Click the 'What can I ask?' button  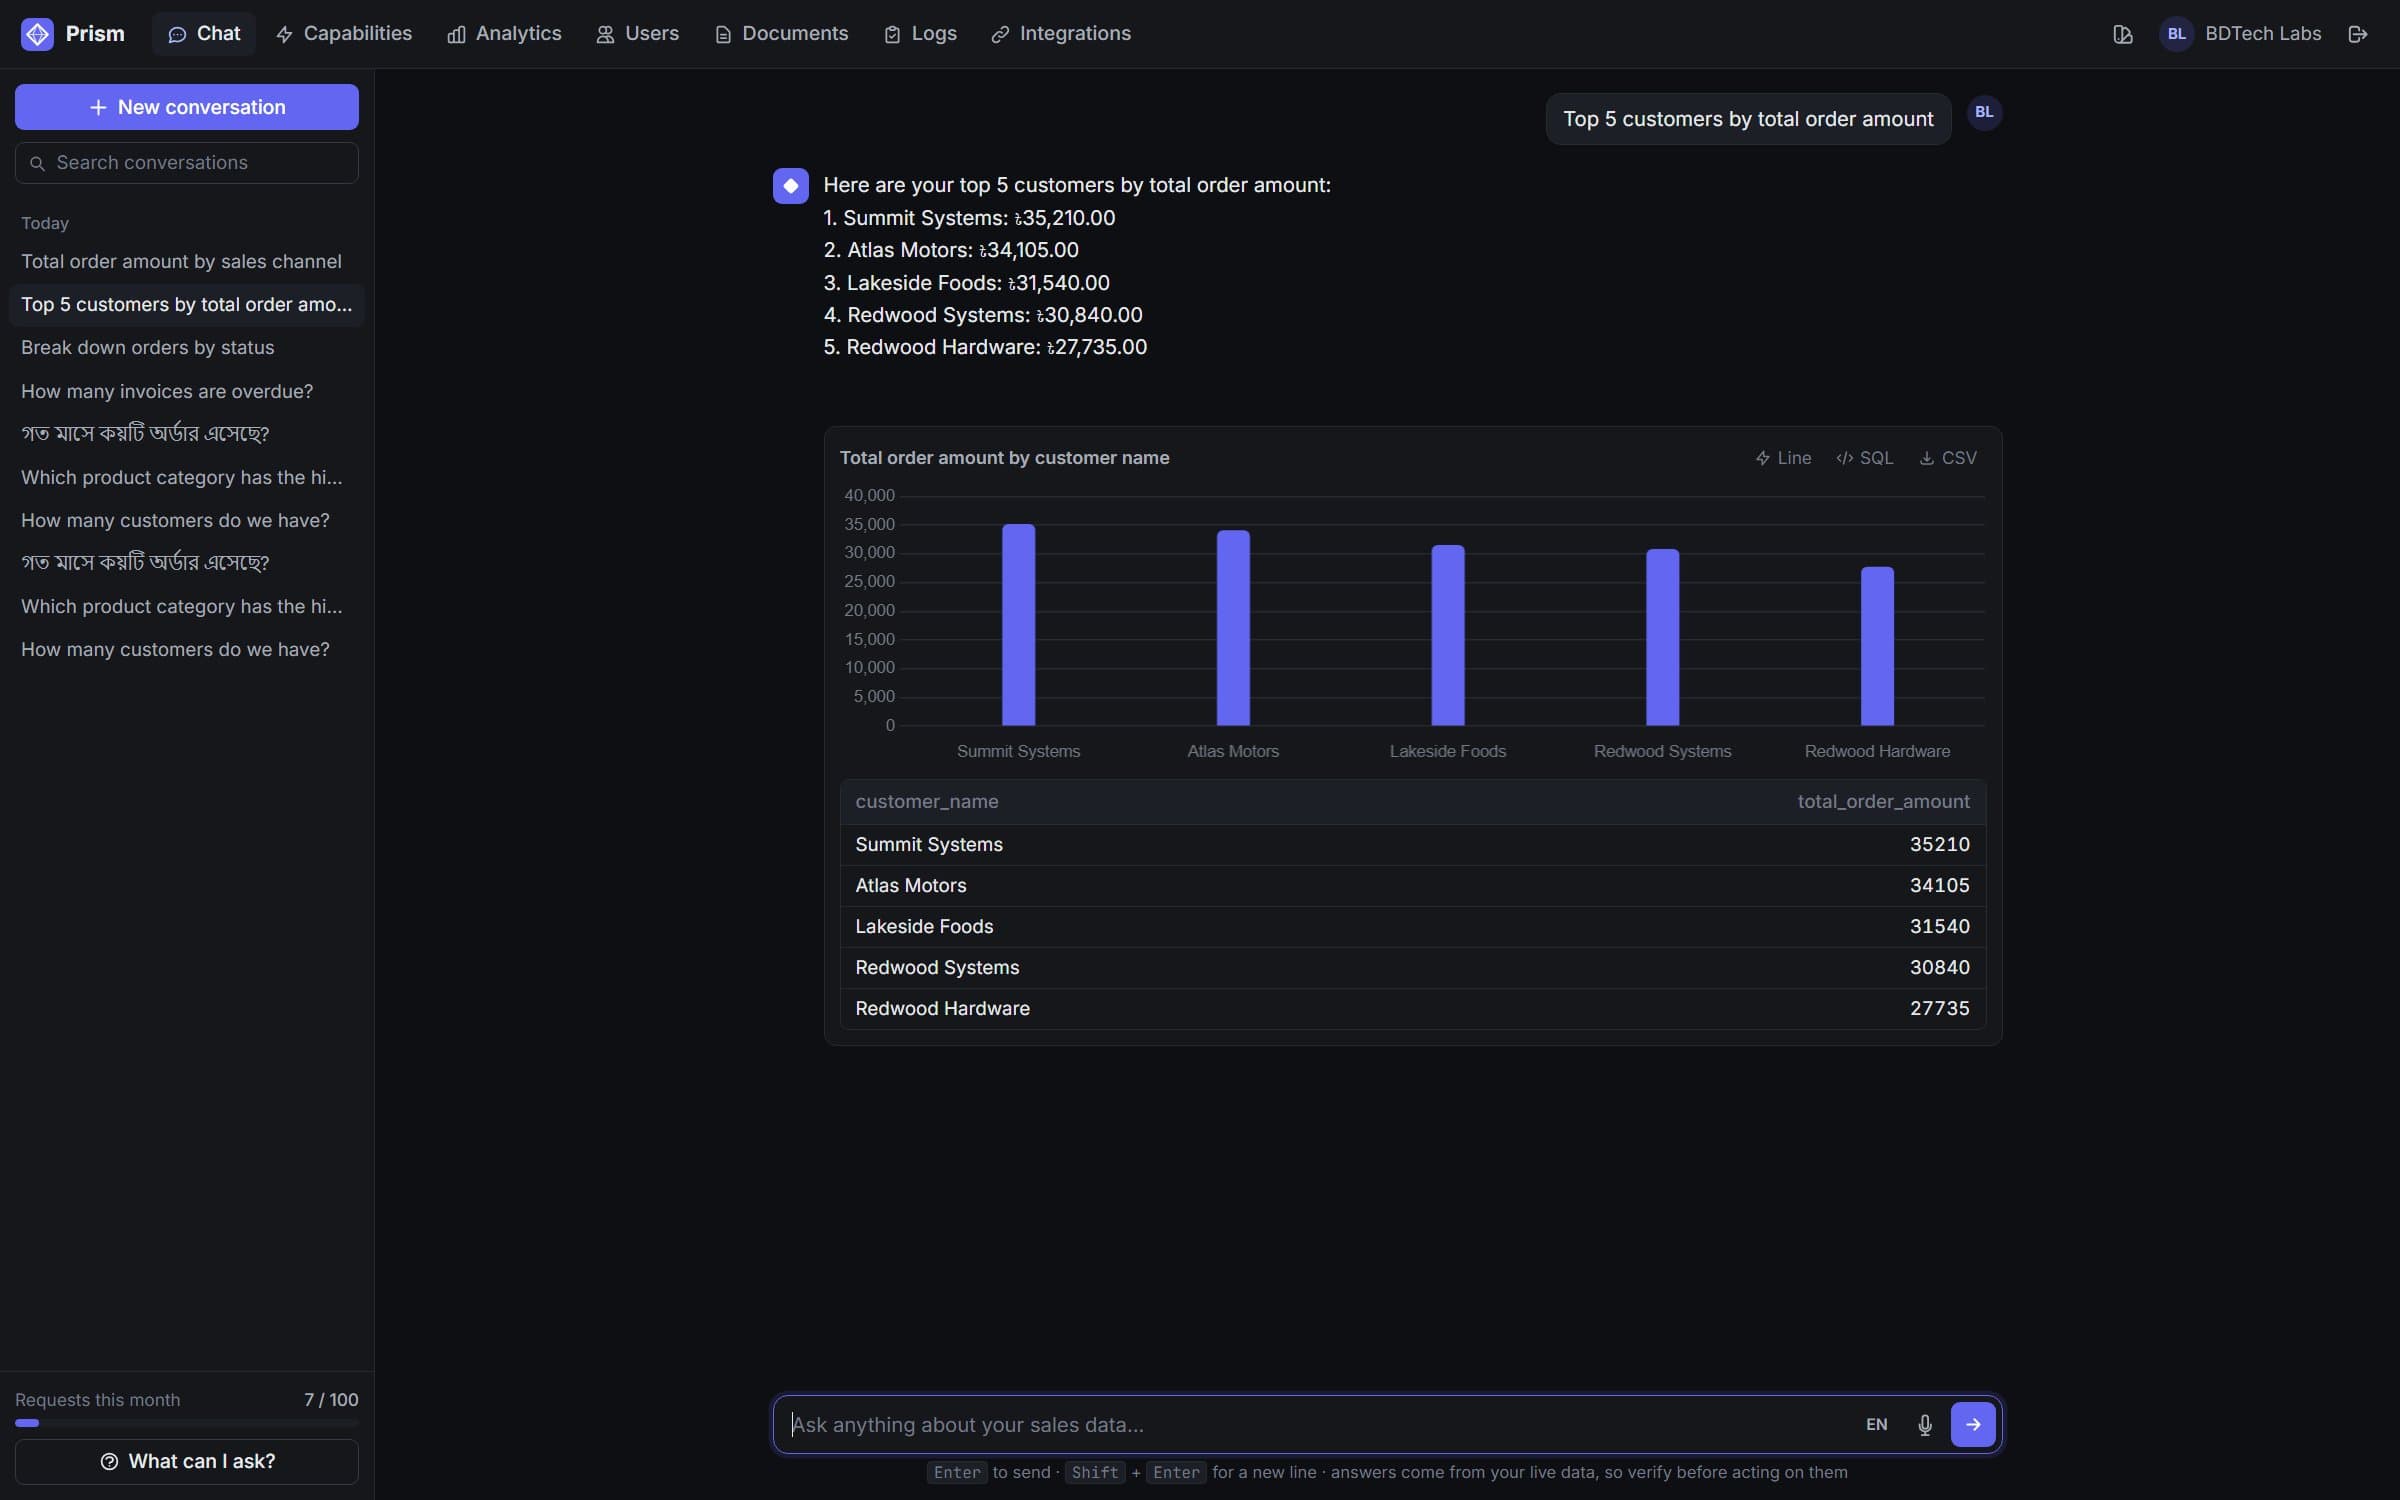point(187,1461)
